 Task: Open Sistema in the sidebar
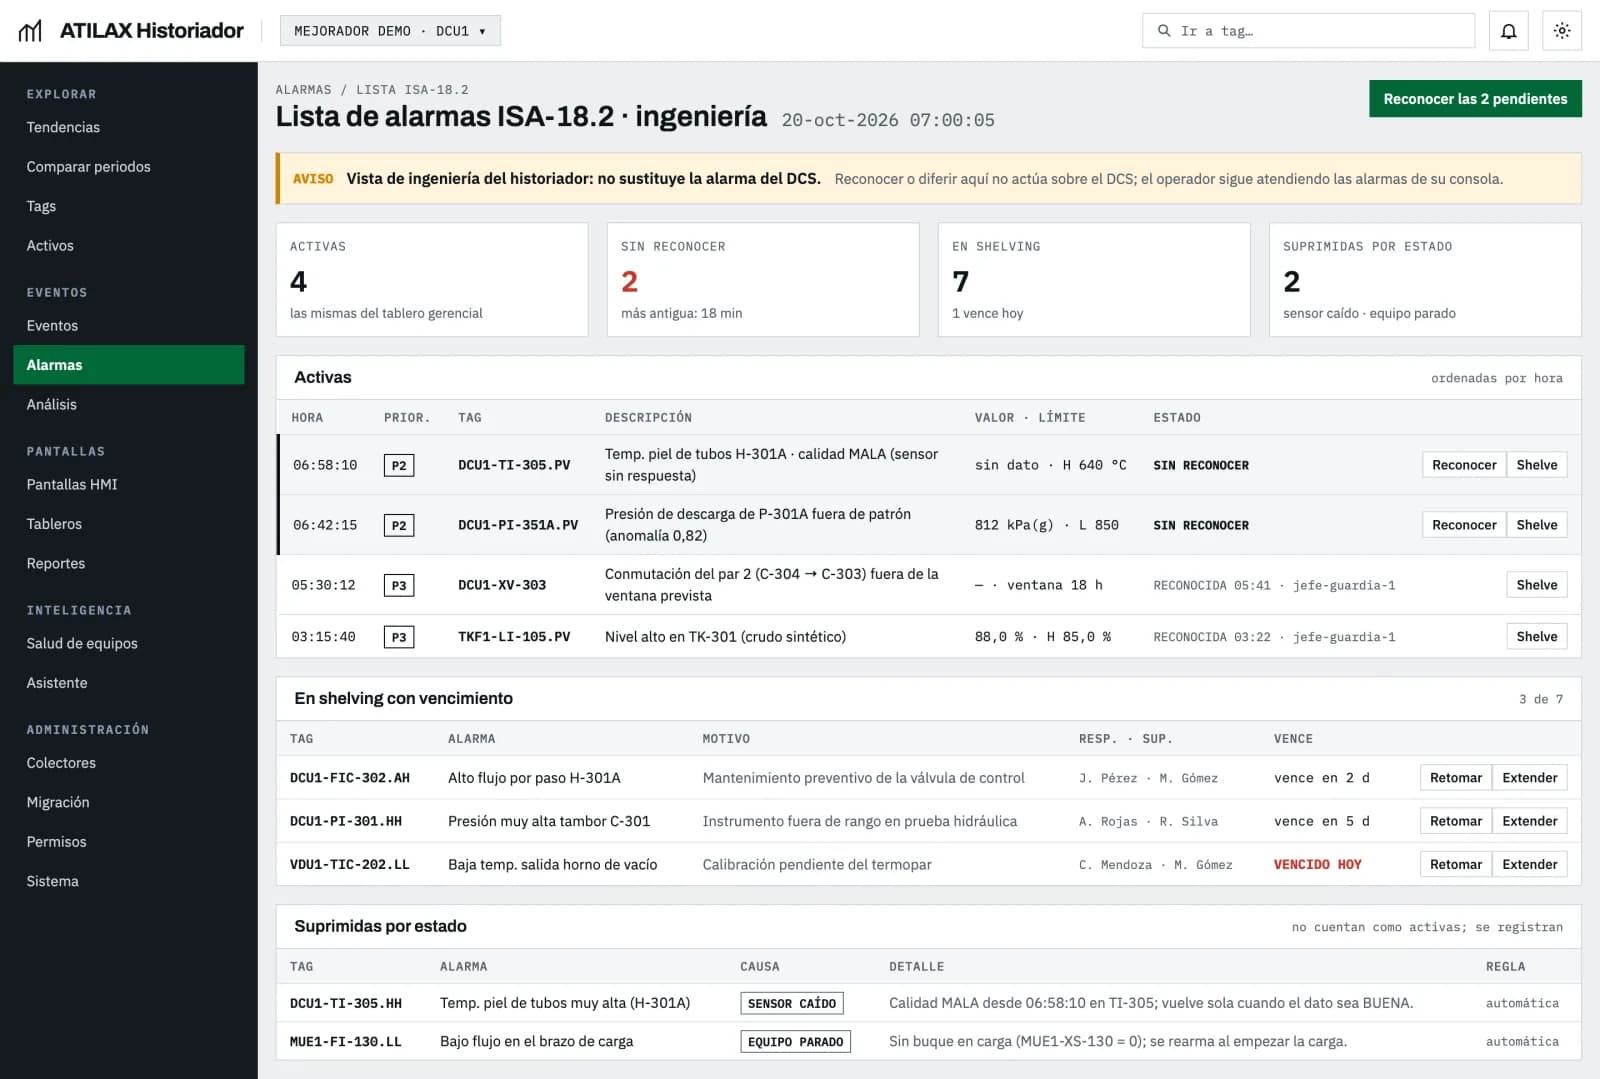tap(129, 881)
